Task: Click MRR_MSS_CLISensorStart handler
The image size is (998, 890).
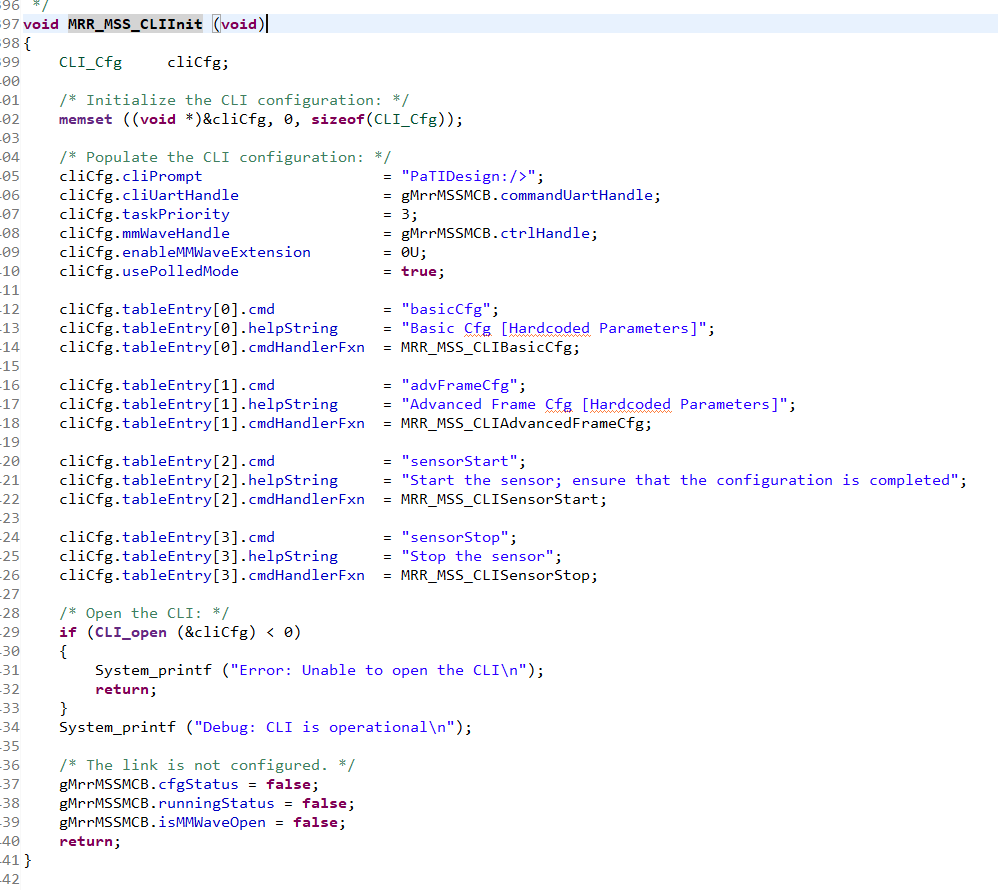Action: click(x=500, y=499)
